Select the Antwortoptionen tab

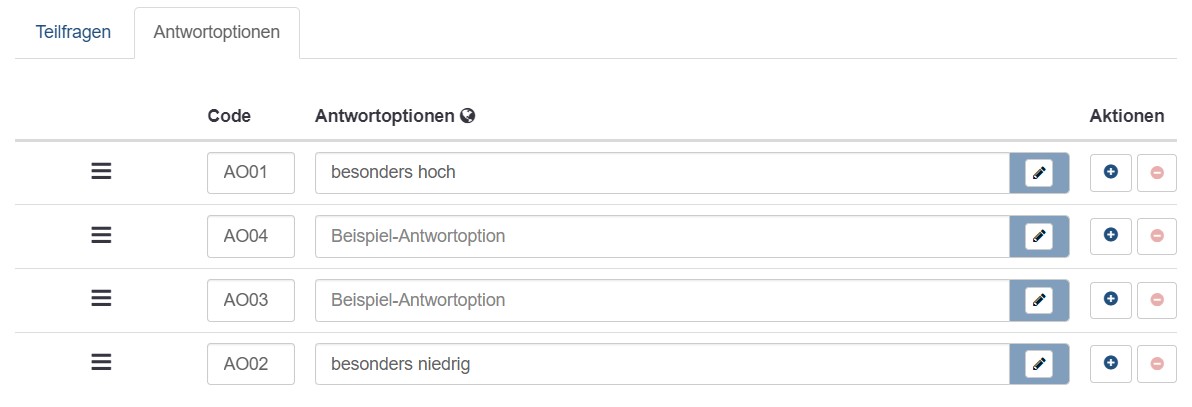[x=216, y=31]
